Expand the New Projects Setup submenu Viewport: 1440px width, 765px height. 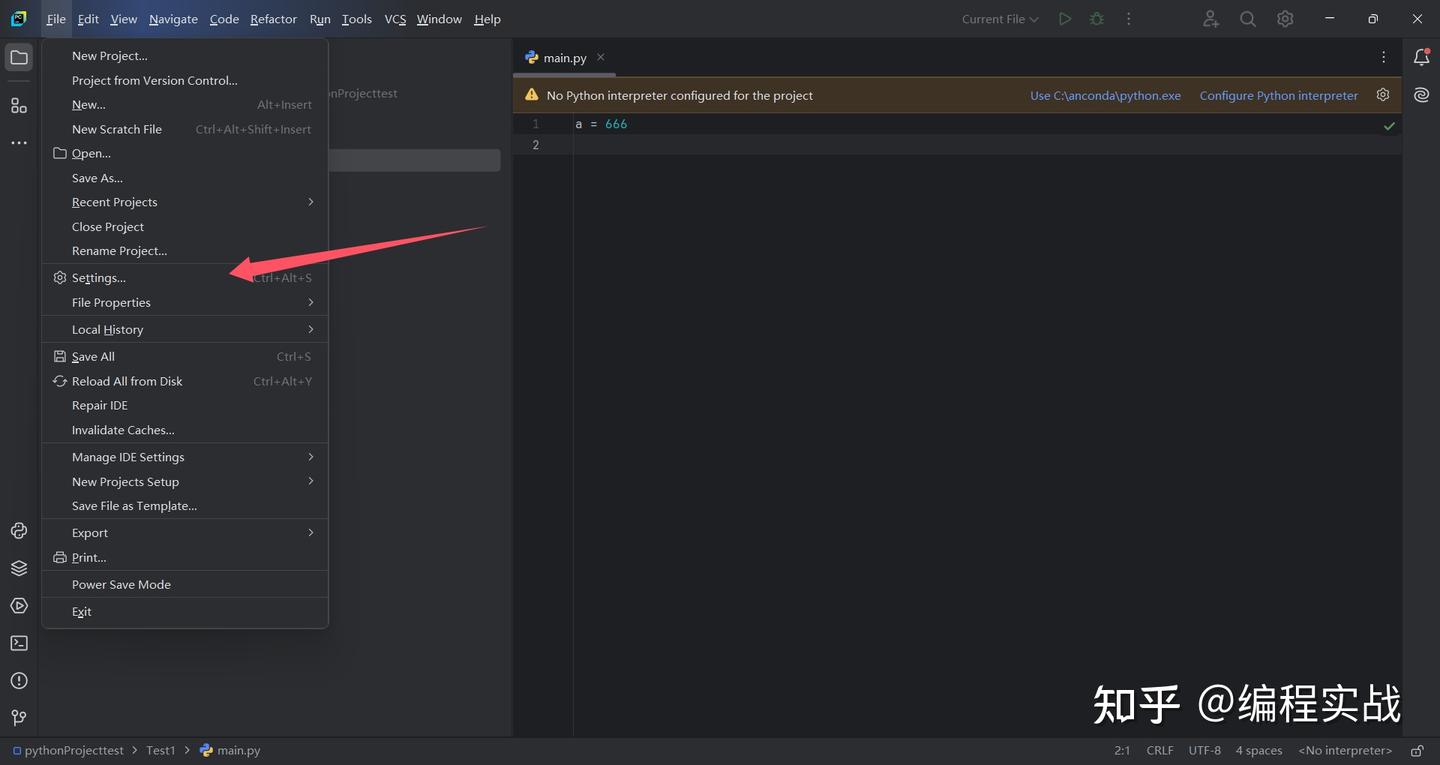pyautogui.click(x=185, y=481)
